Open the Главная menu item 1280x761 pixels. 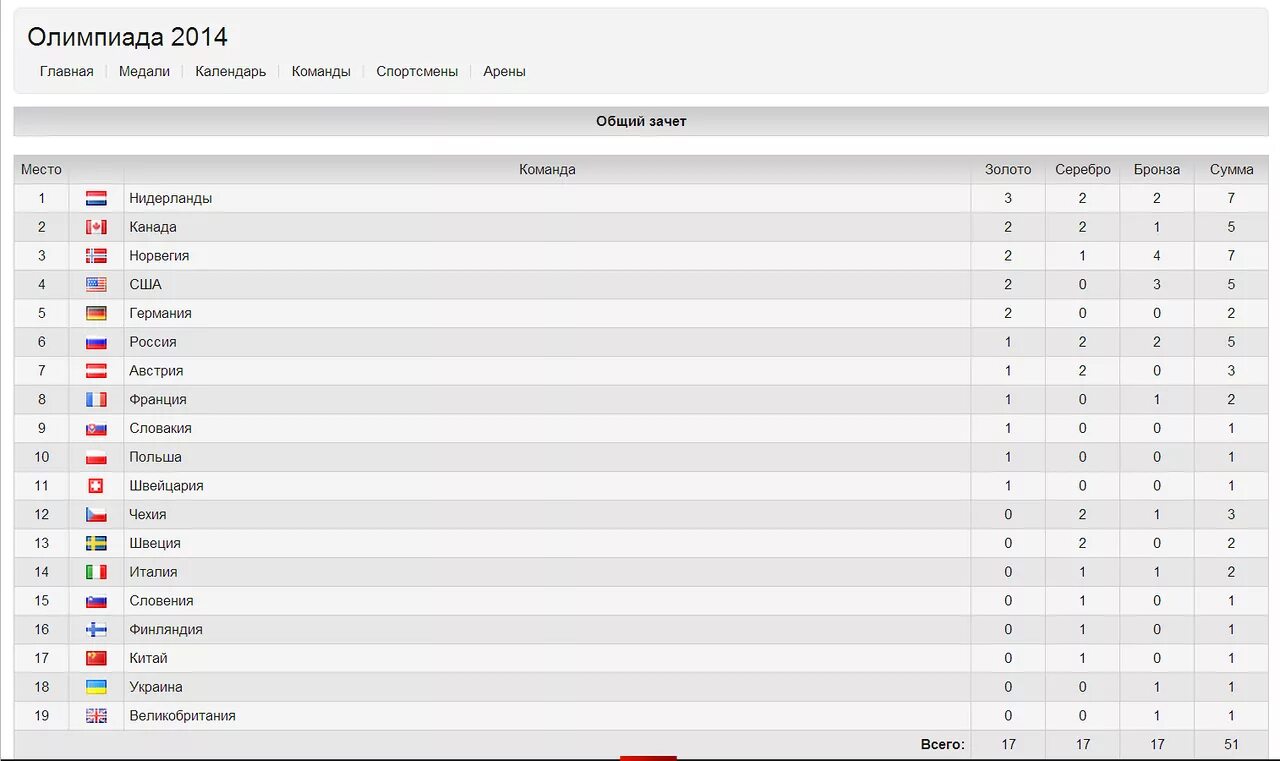pyautogui.click(x=66, y=71)
